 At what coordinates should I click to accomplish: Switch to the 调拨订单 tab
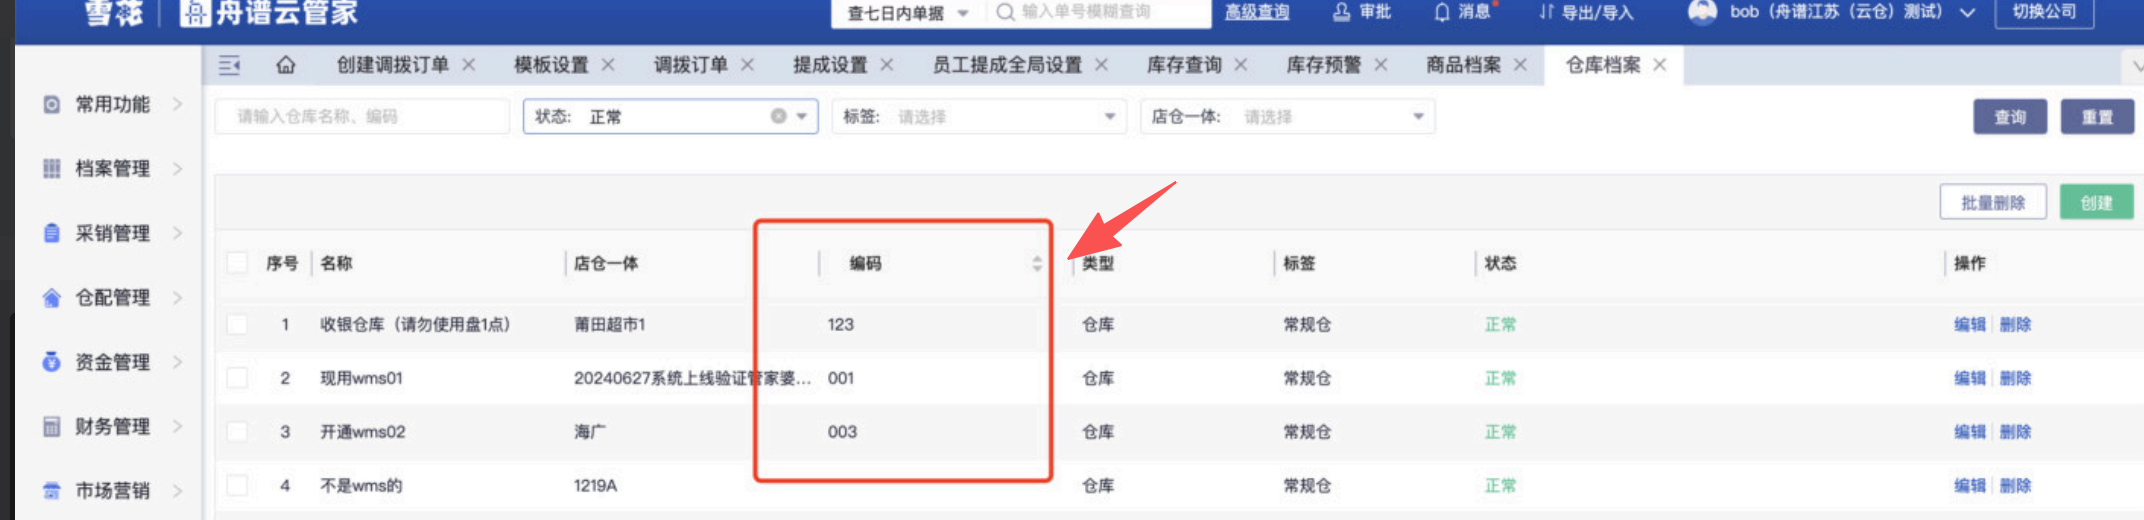tap(690, 65)
